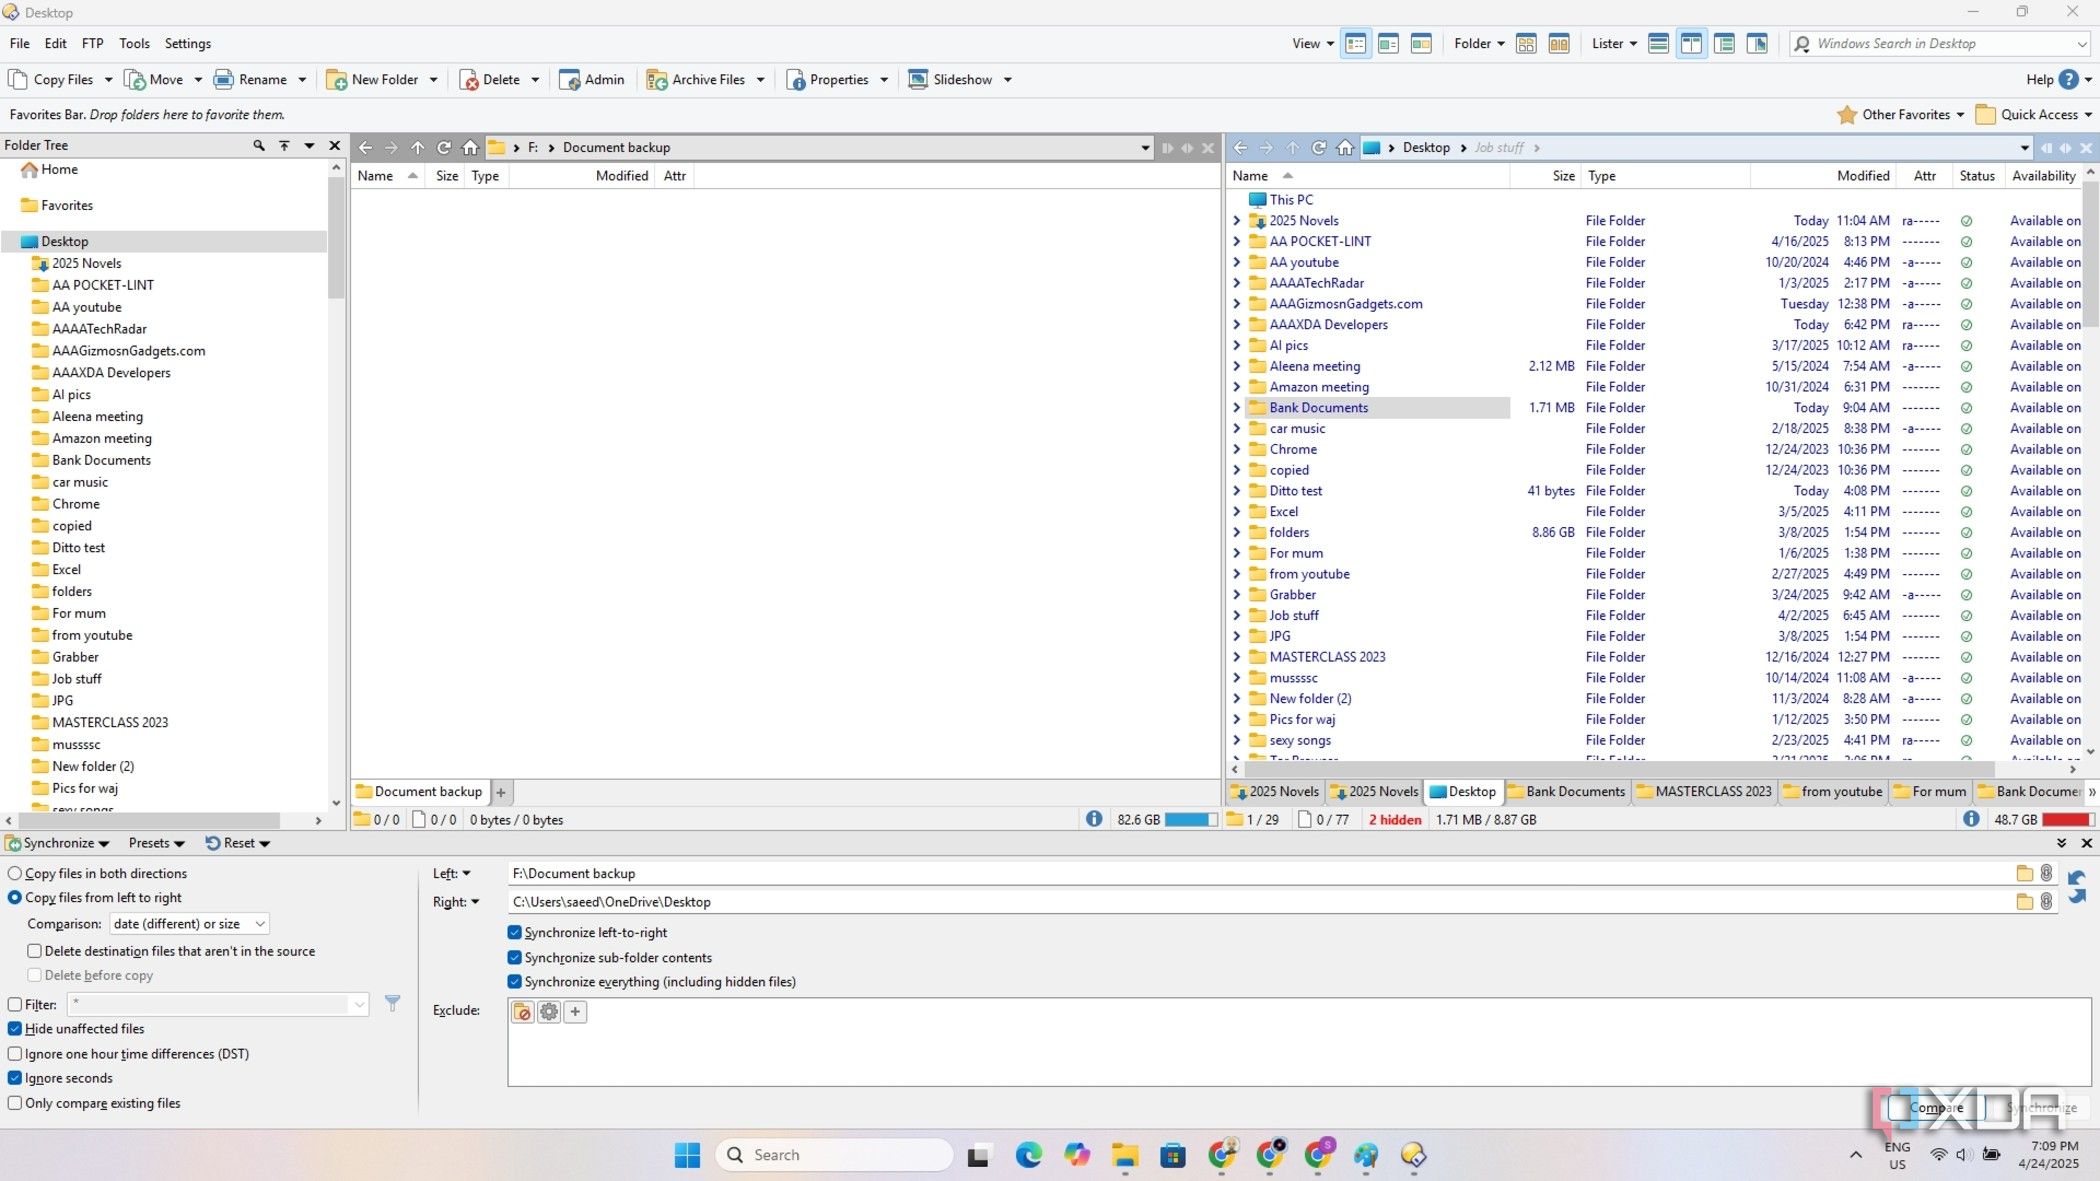This screenshot has height=1181, width=2100.
Task: Click the Admin mode button
Action: [592, 80]
